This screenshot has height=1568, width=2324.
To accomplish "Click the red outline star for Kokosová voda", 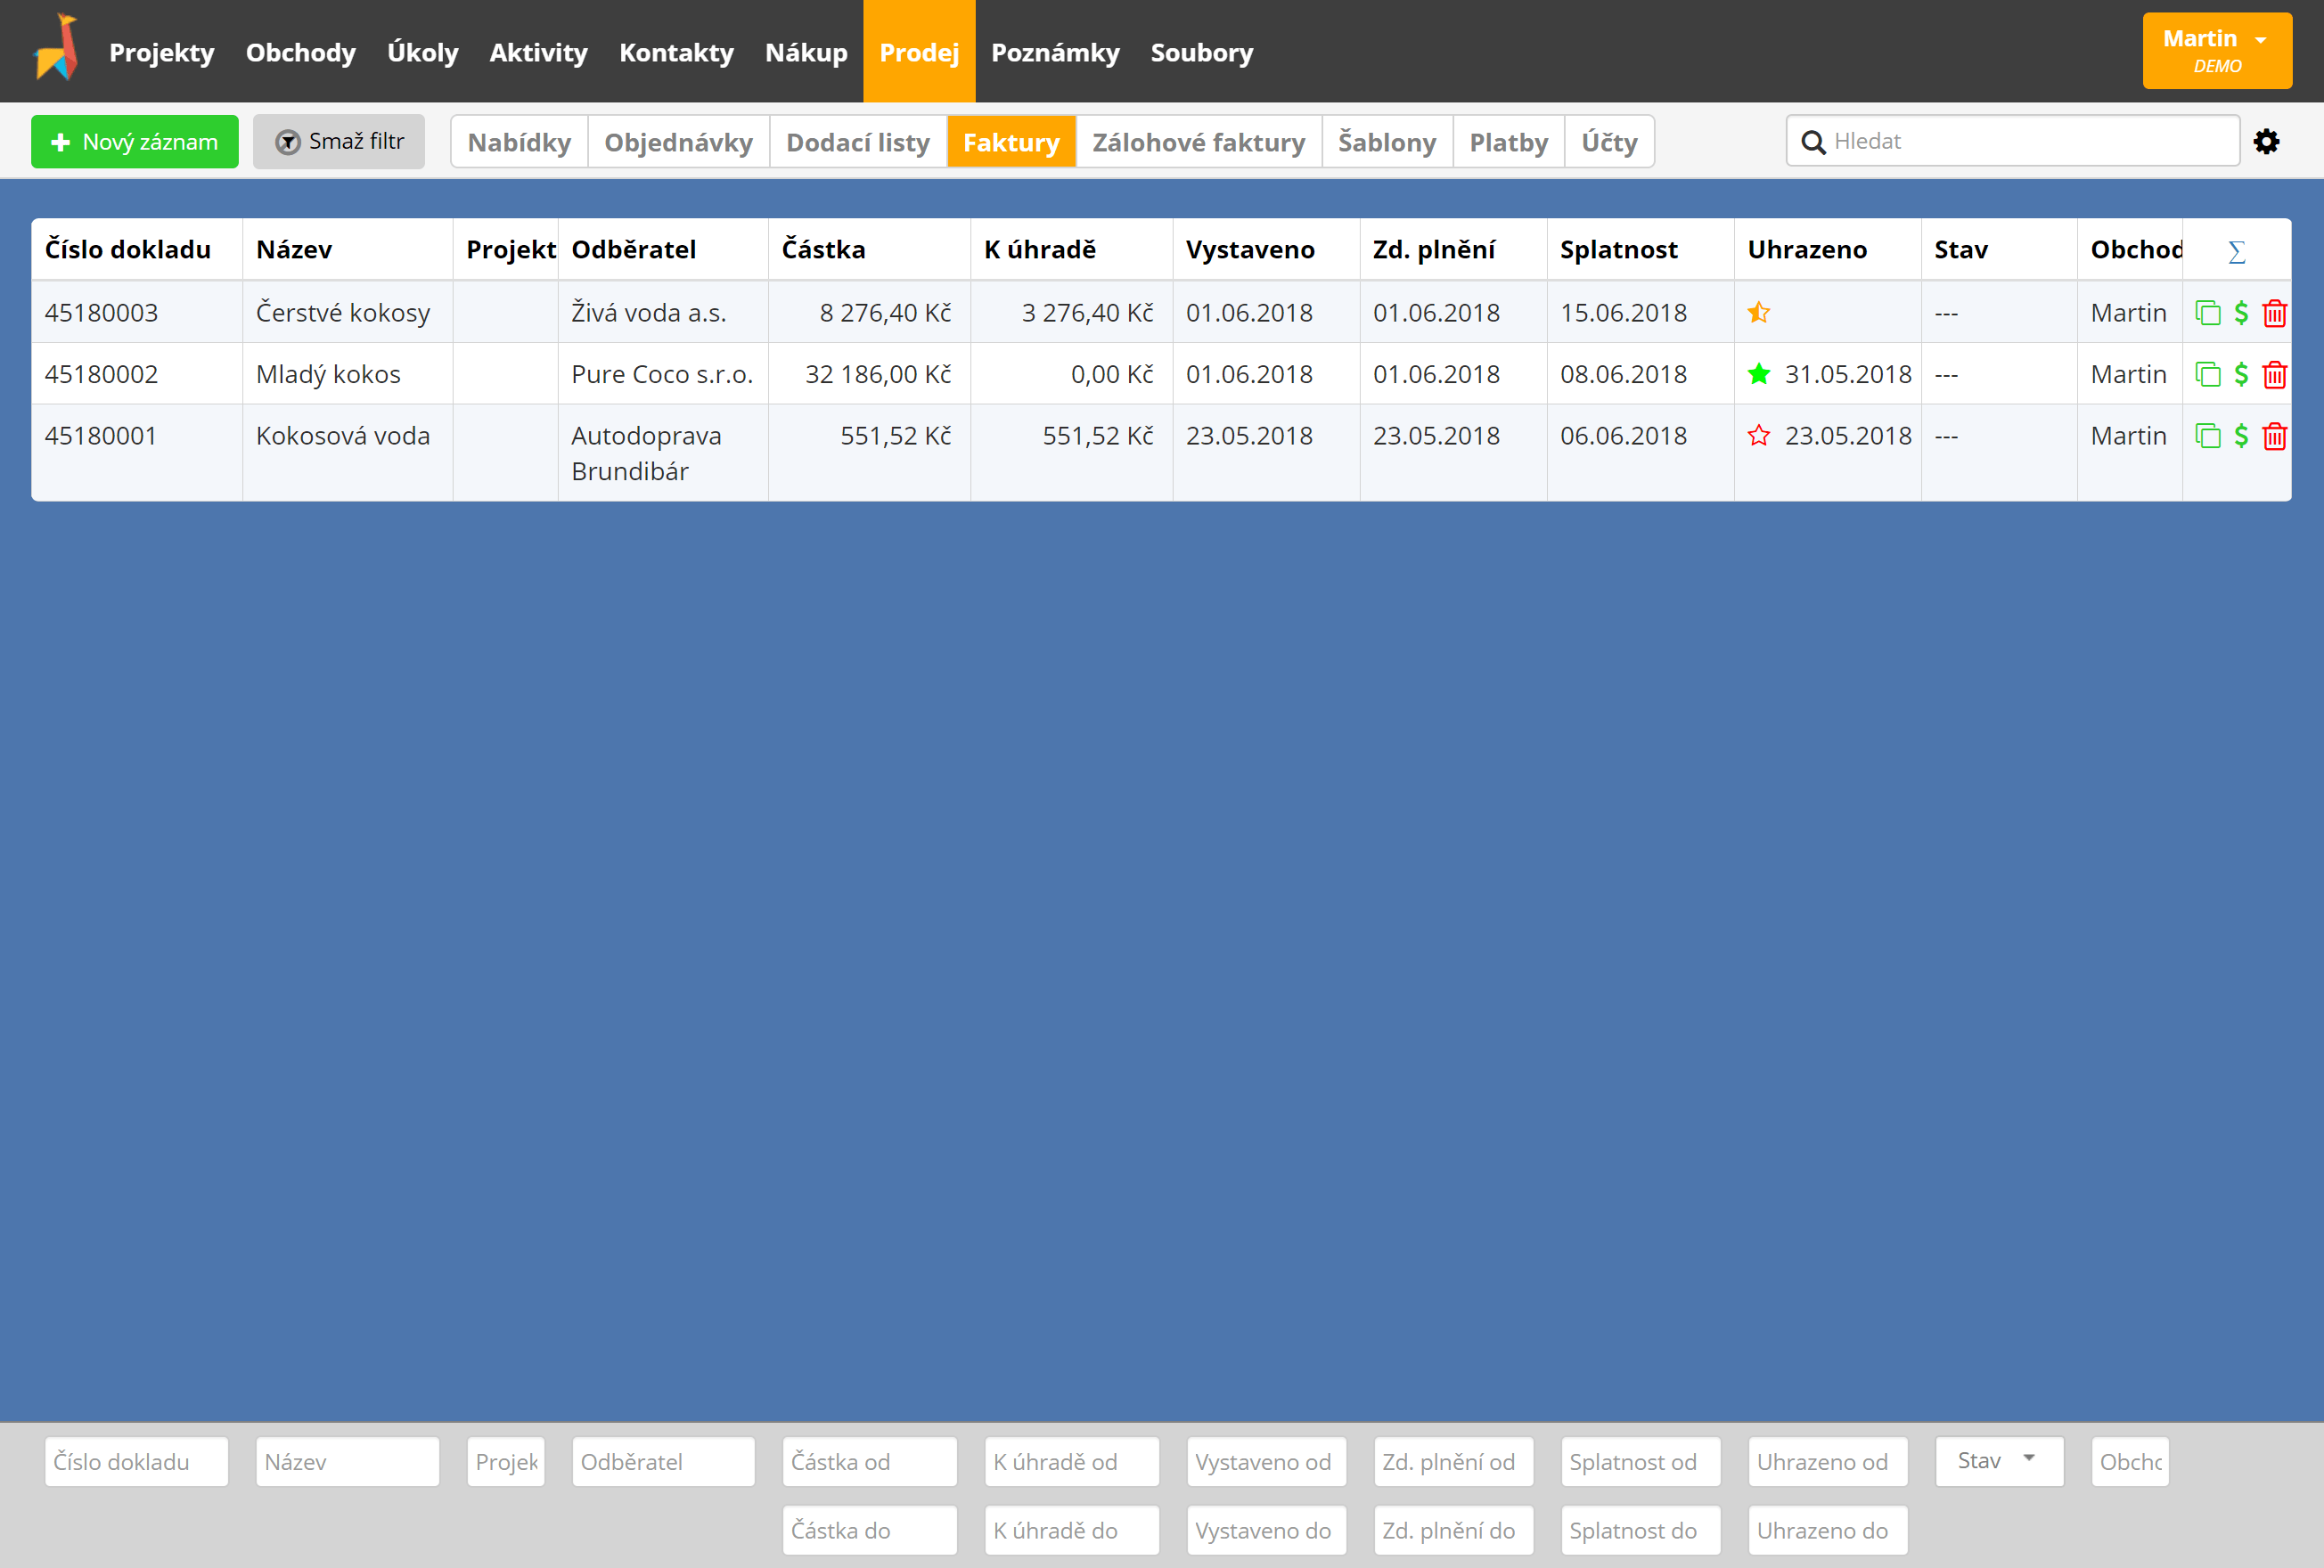I will tap(1759, 436).
